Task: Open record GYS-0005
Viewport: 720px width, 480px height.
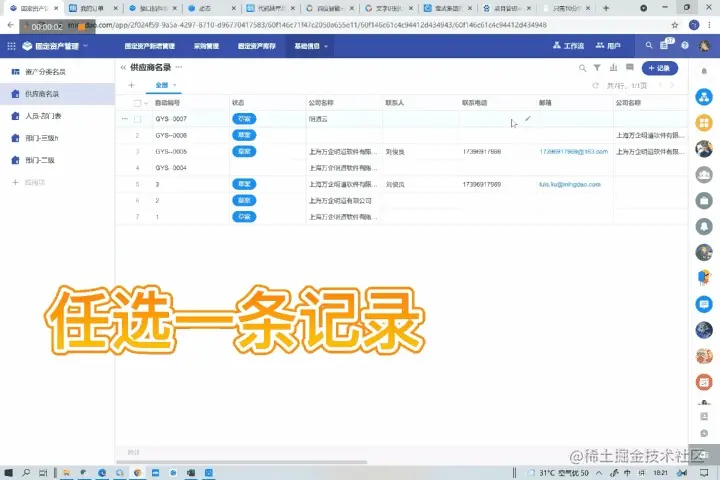Action: (171, 152)
